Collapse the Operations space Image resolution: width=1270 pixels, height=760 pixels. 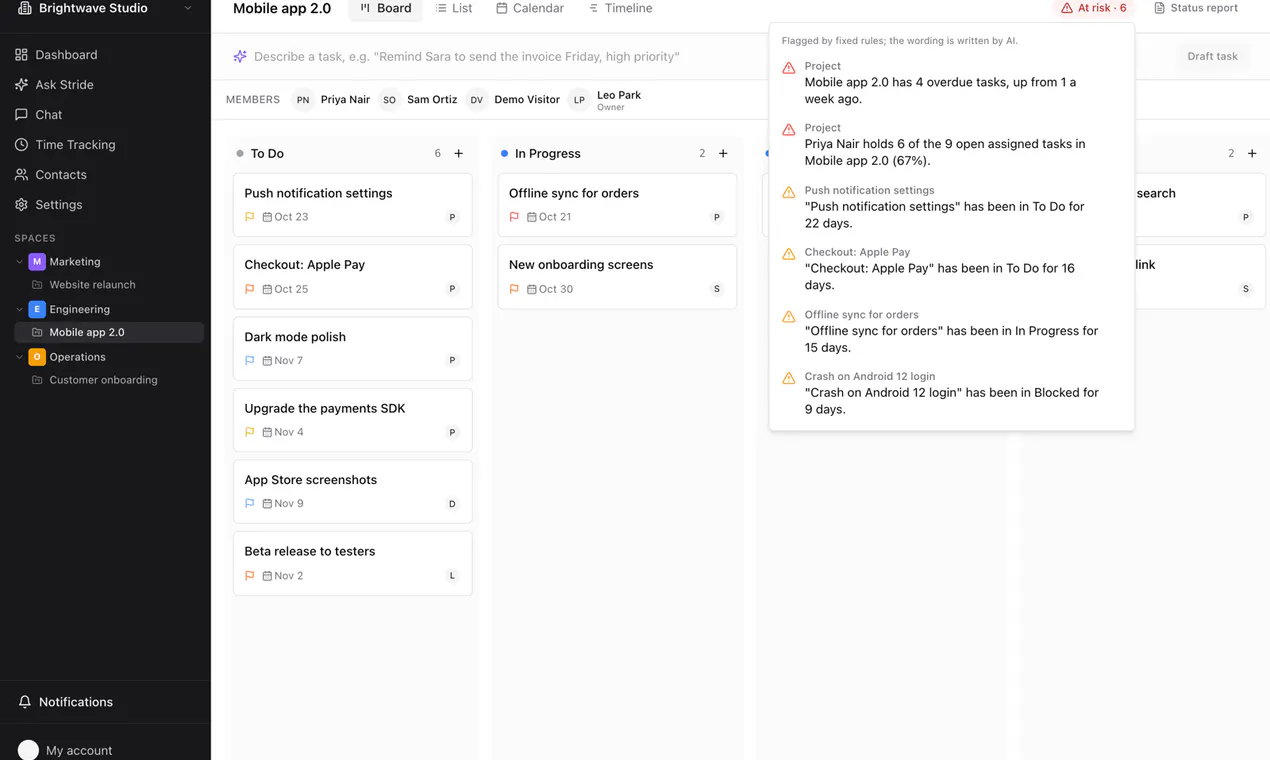click(19, 357)
